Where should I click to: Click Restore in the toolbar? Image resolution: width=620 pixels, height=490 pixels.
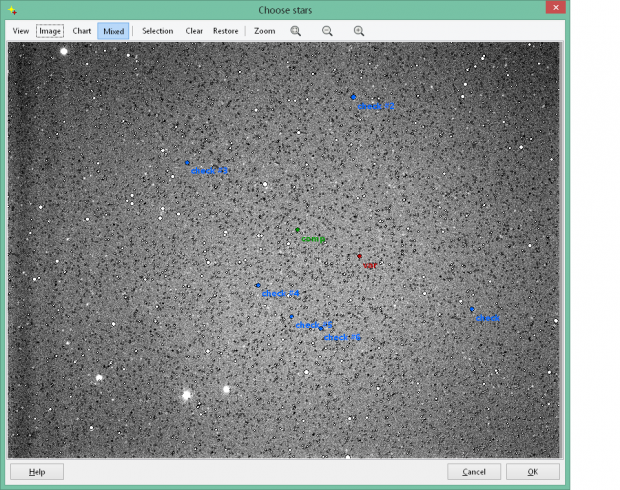tap(226, 31)
